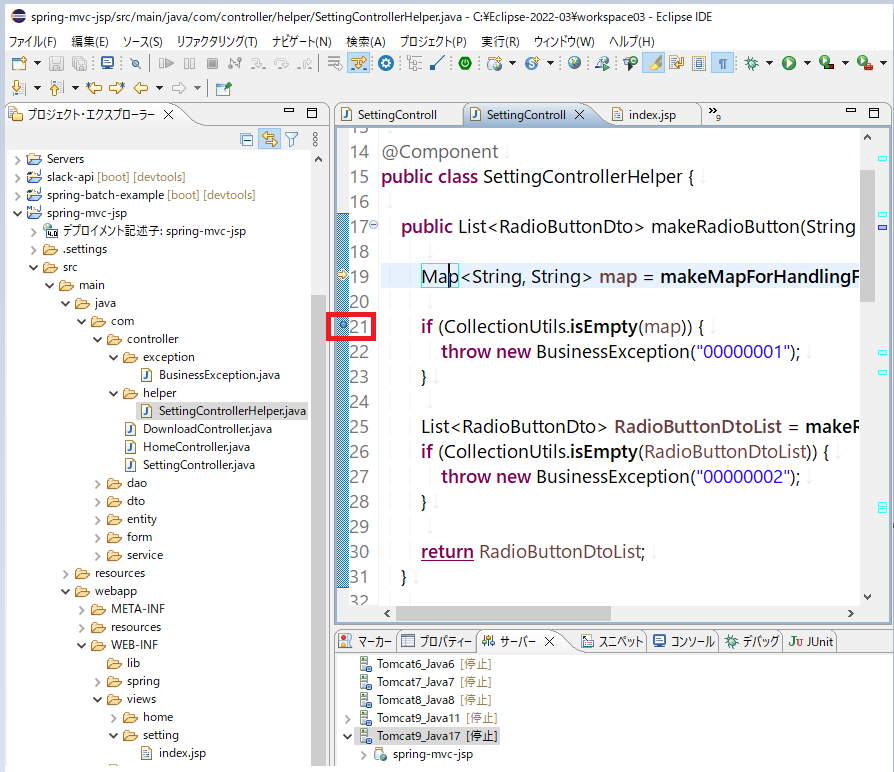Click Last Edit Location icon
The image size is (894, 772).
coord(94,88)
